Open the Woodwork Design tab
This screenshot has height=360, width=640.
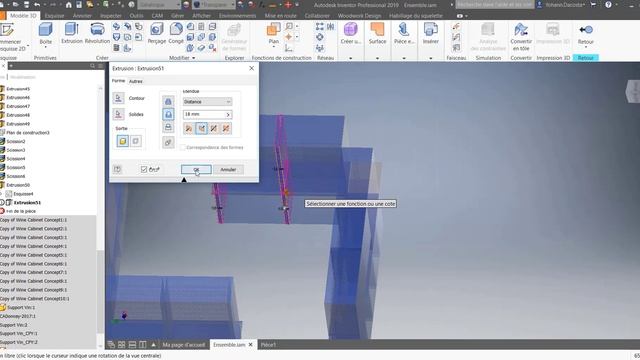359,16
